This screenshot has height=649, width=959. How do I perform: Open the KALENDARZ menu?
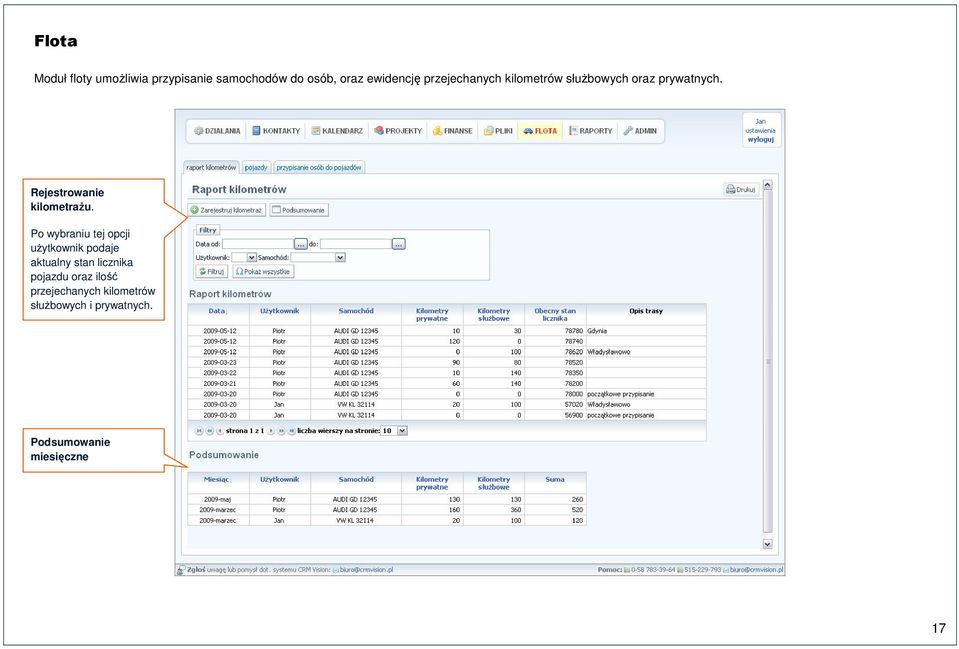pyautogui.click(x=337, y=131)
